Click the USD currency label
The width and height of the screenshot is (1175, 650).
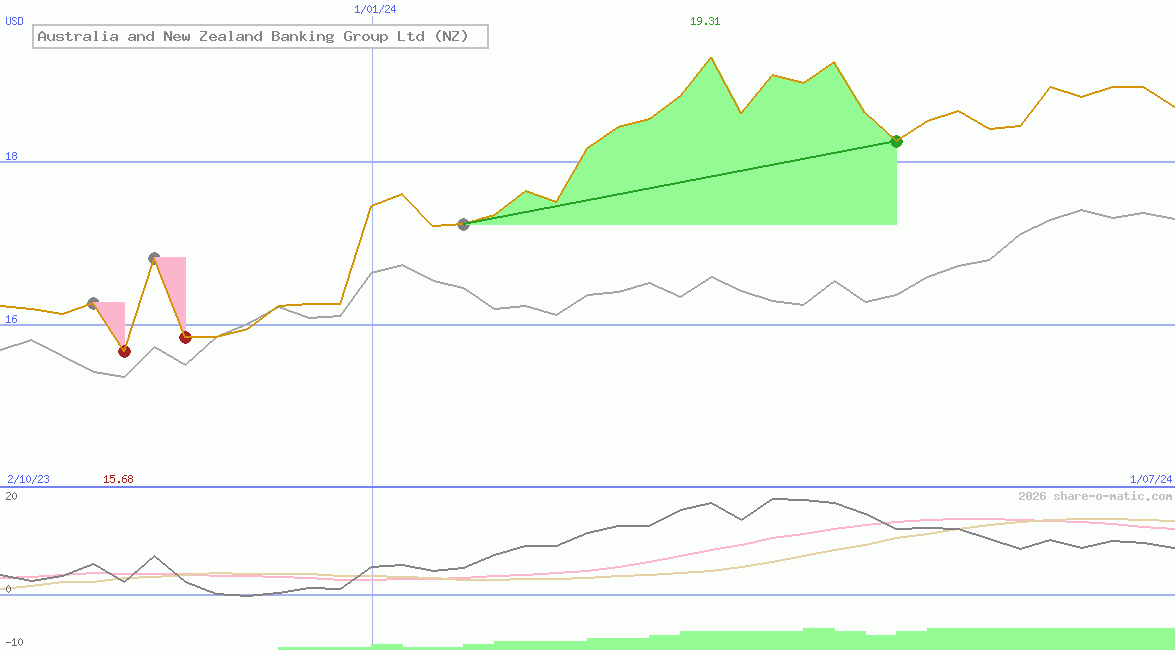[14, 22]
